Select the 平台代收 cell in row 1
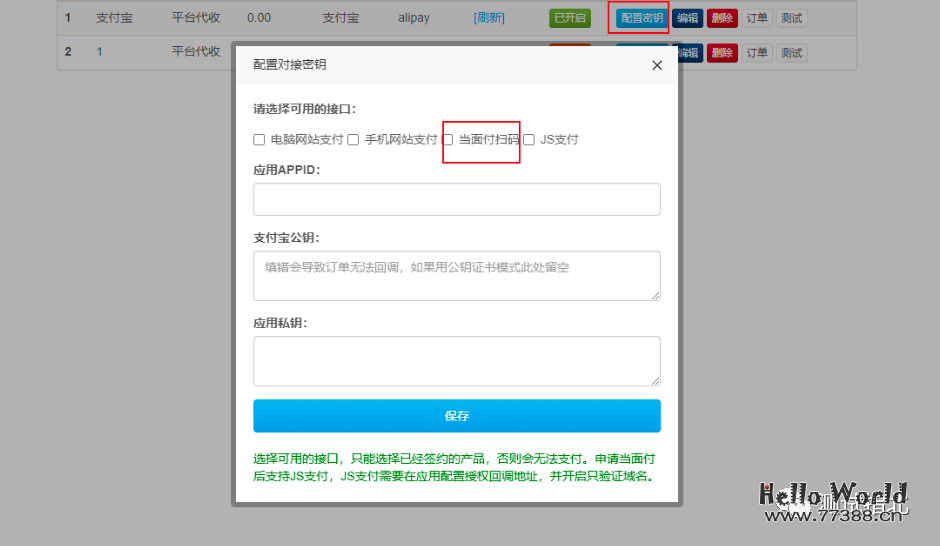 pyautogui.click(x=196, y=18)
